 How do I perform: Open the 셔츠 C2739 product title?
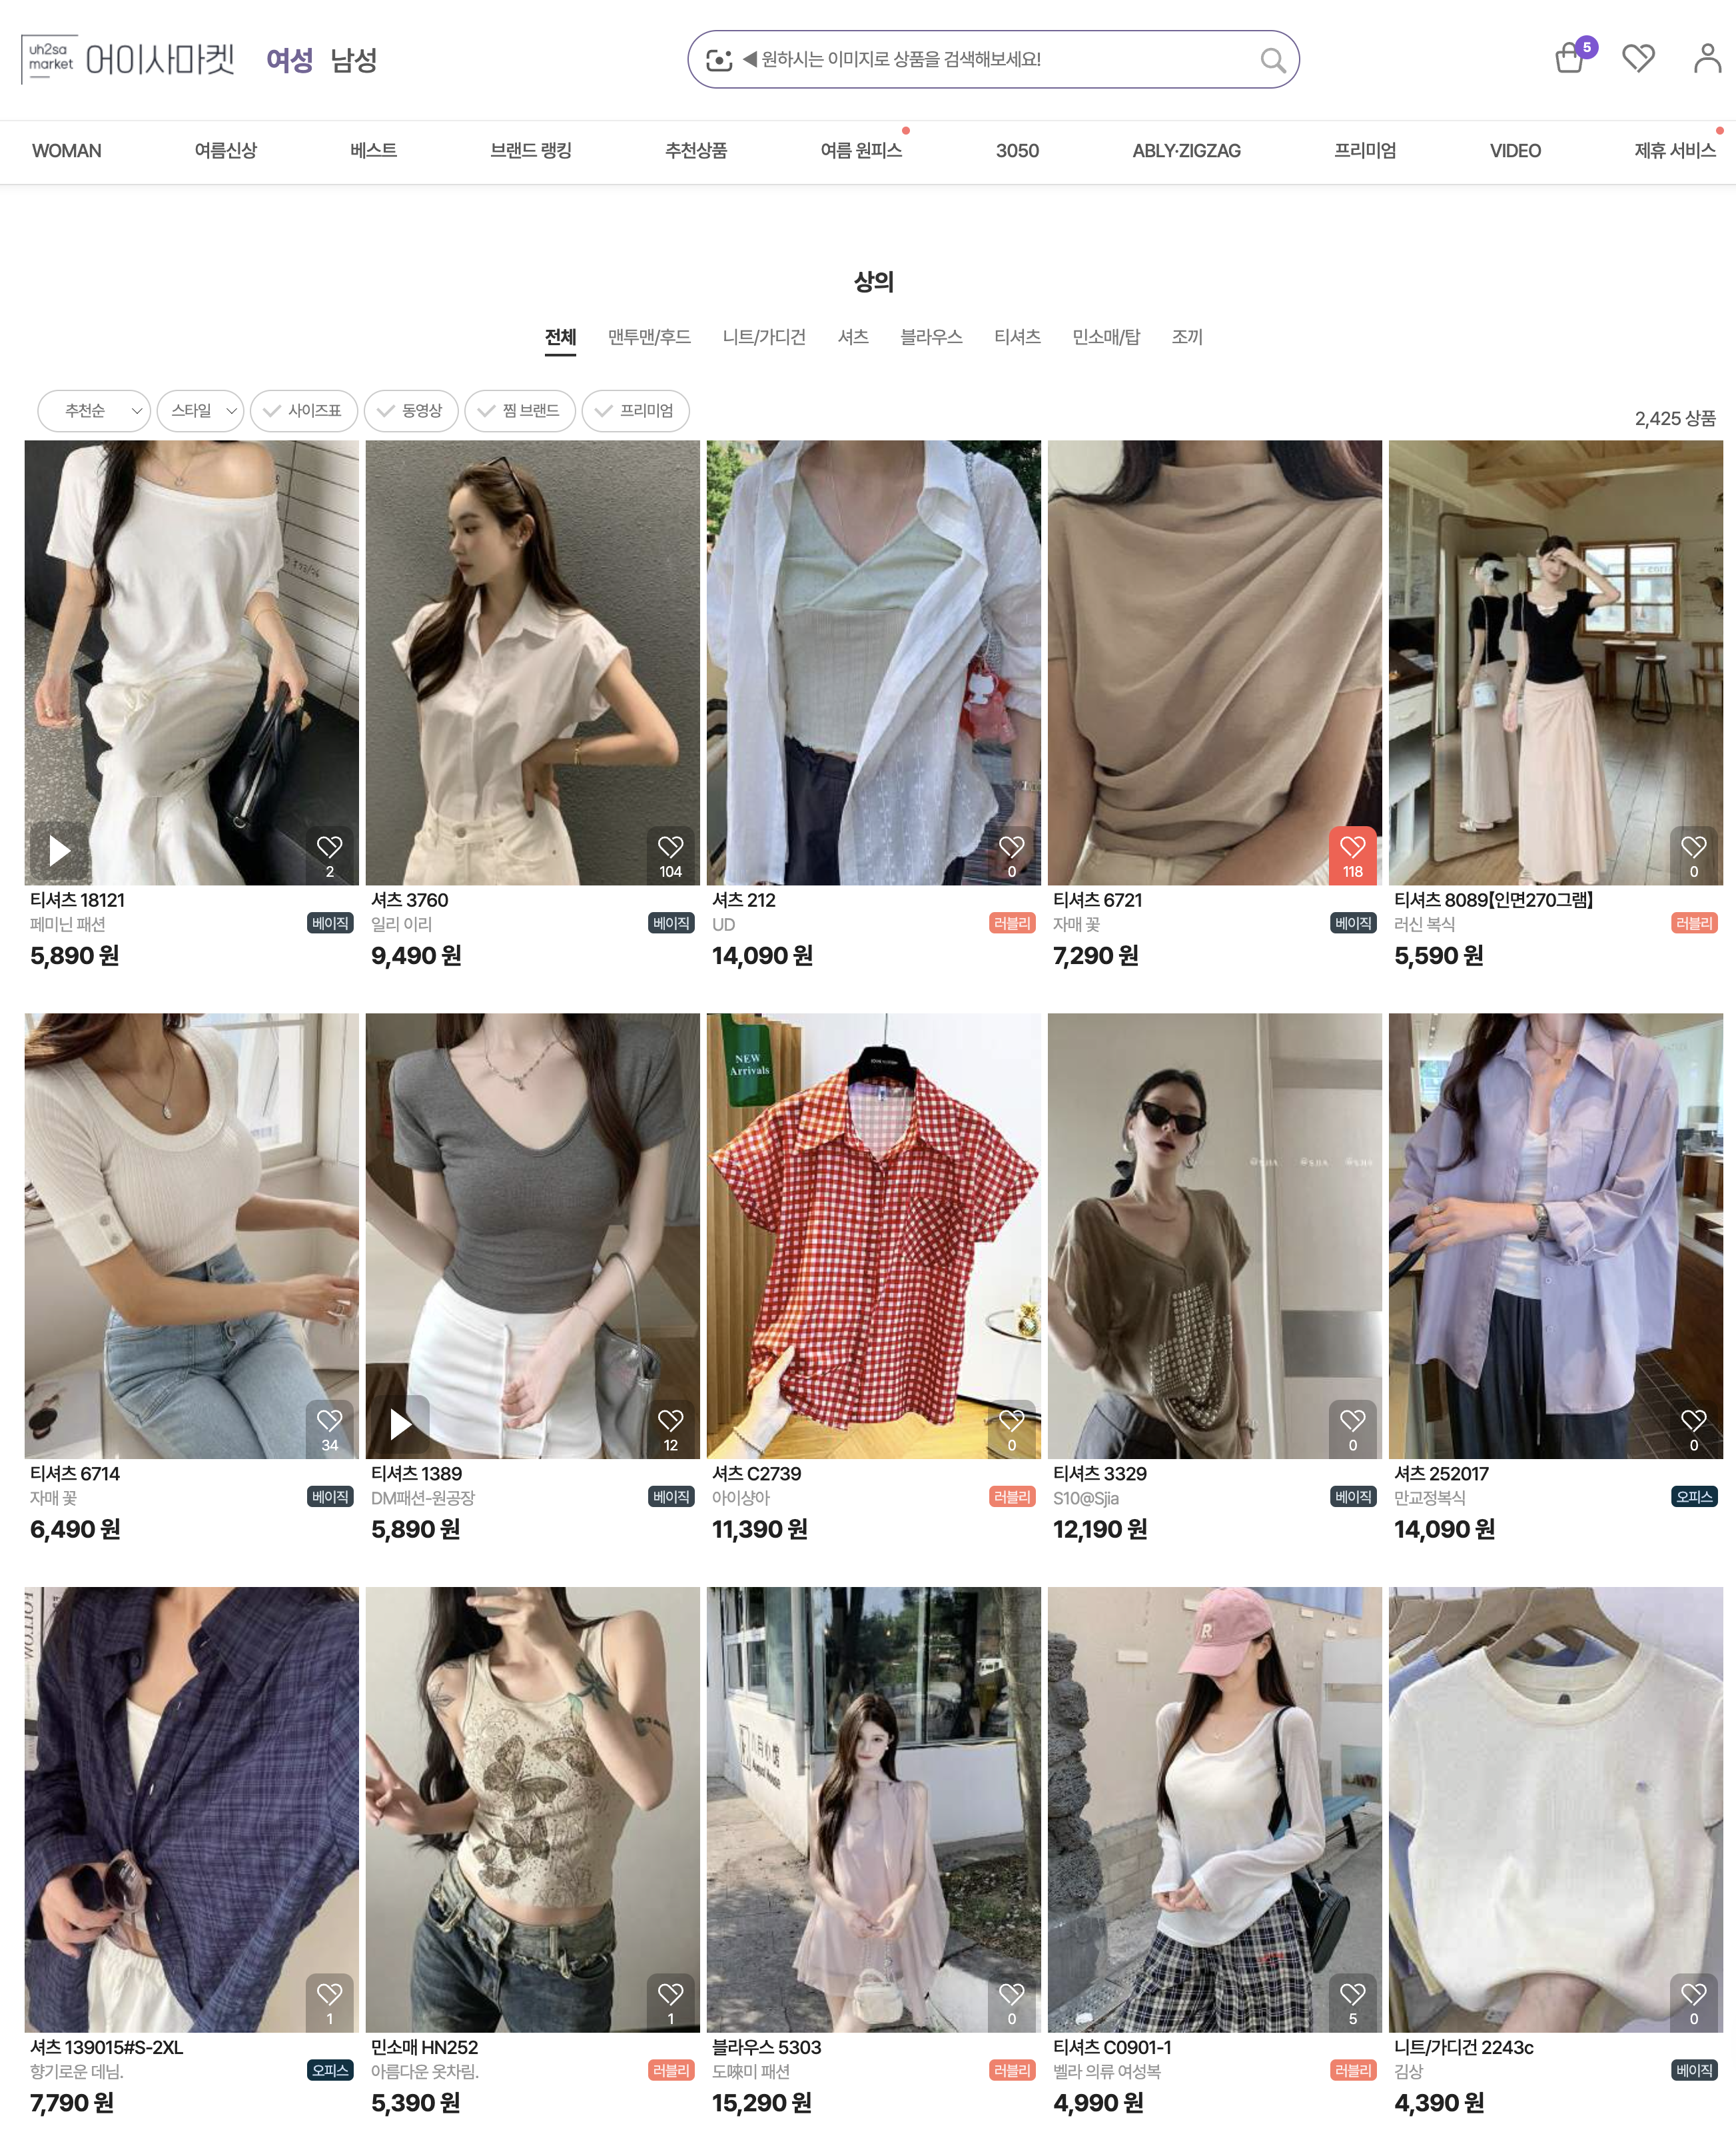point(756,1473)
